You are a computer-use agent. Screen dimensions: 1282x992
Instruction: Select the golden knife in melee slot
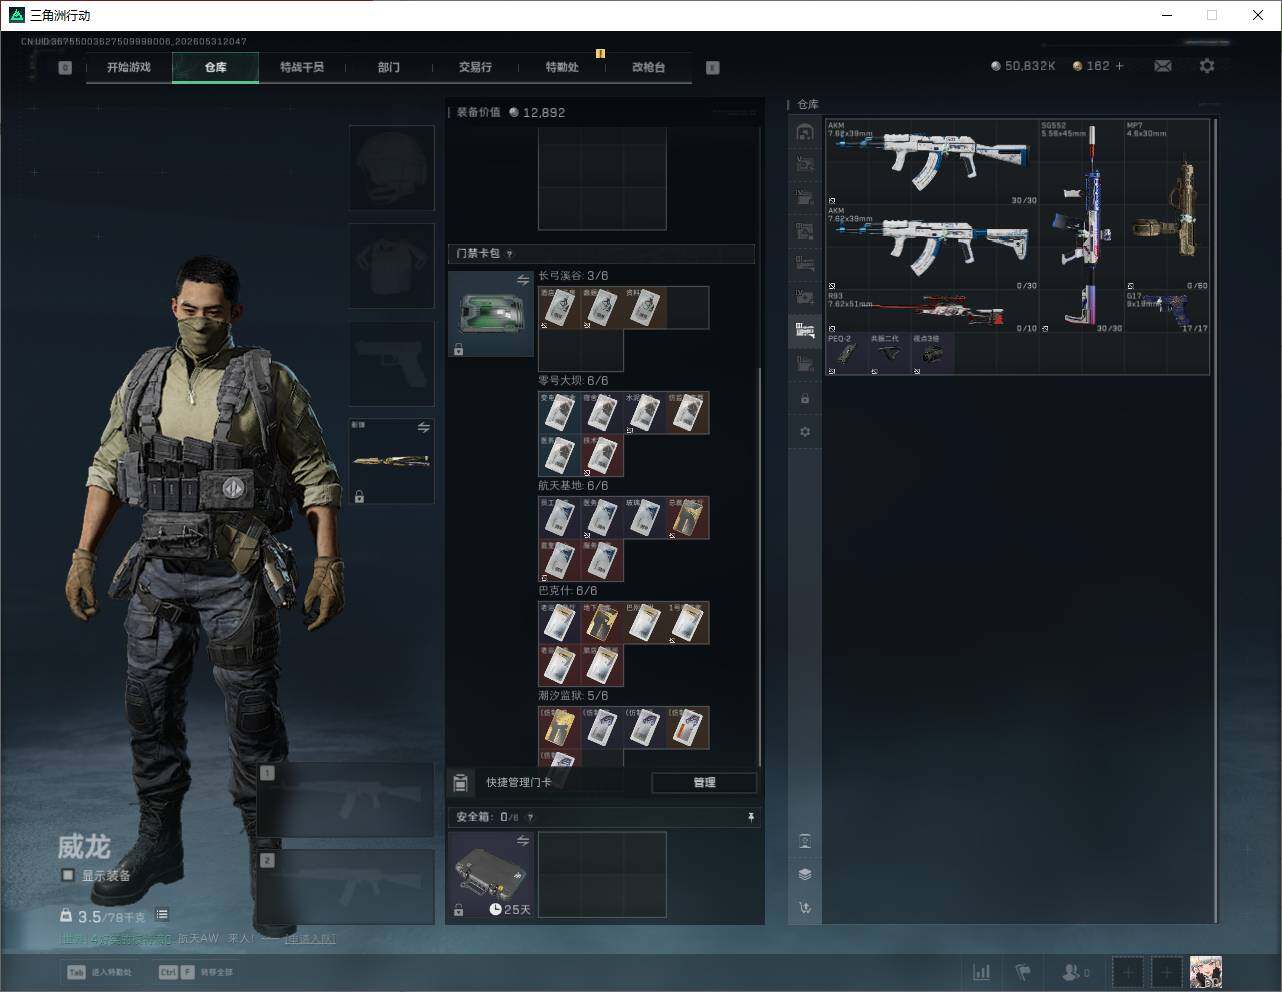point(391,461)
